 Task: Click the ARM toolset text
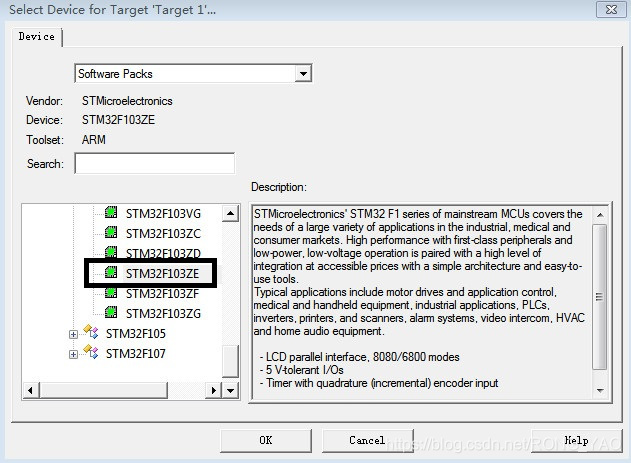94,140
